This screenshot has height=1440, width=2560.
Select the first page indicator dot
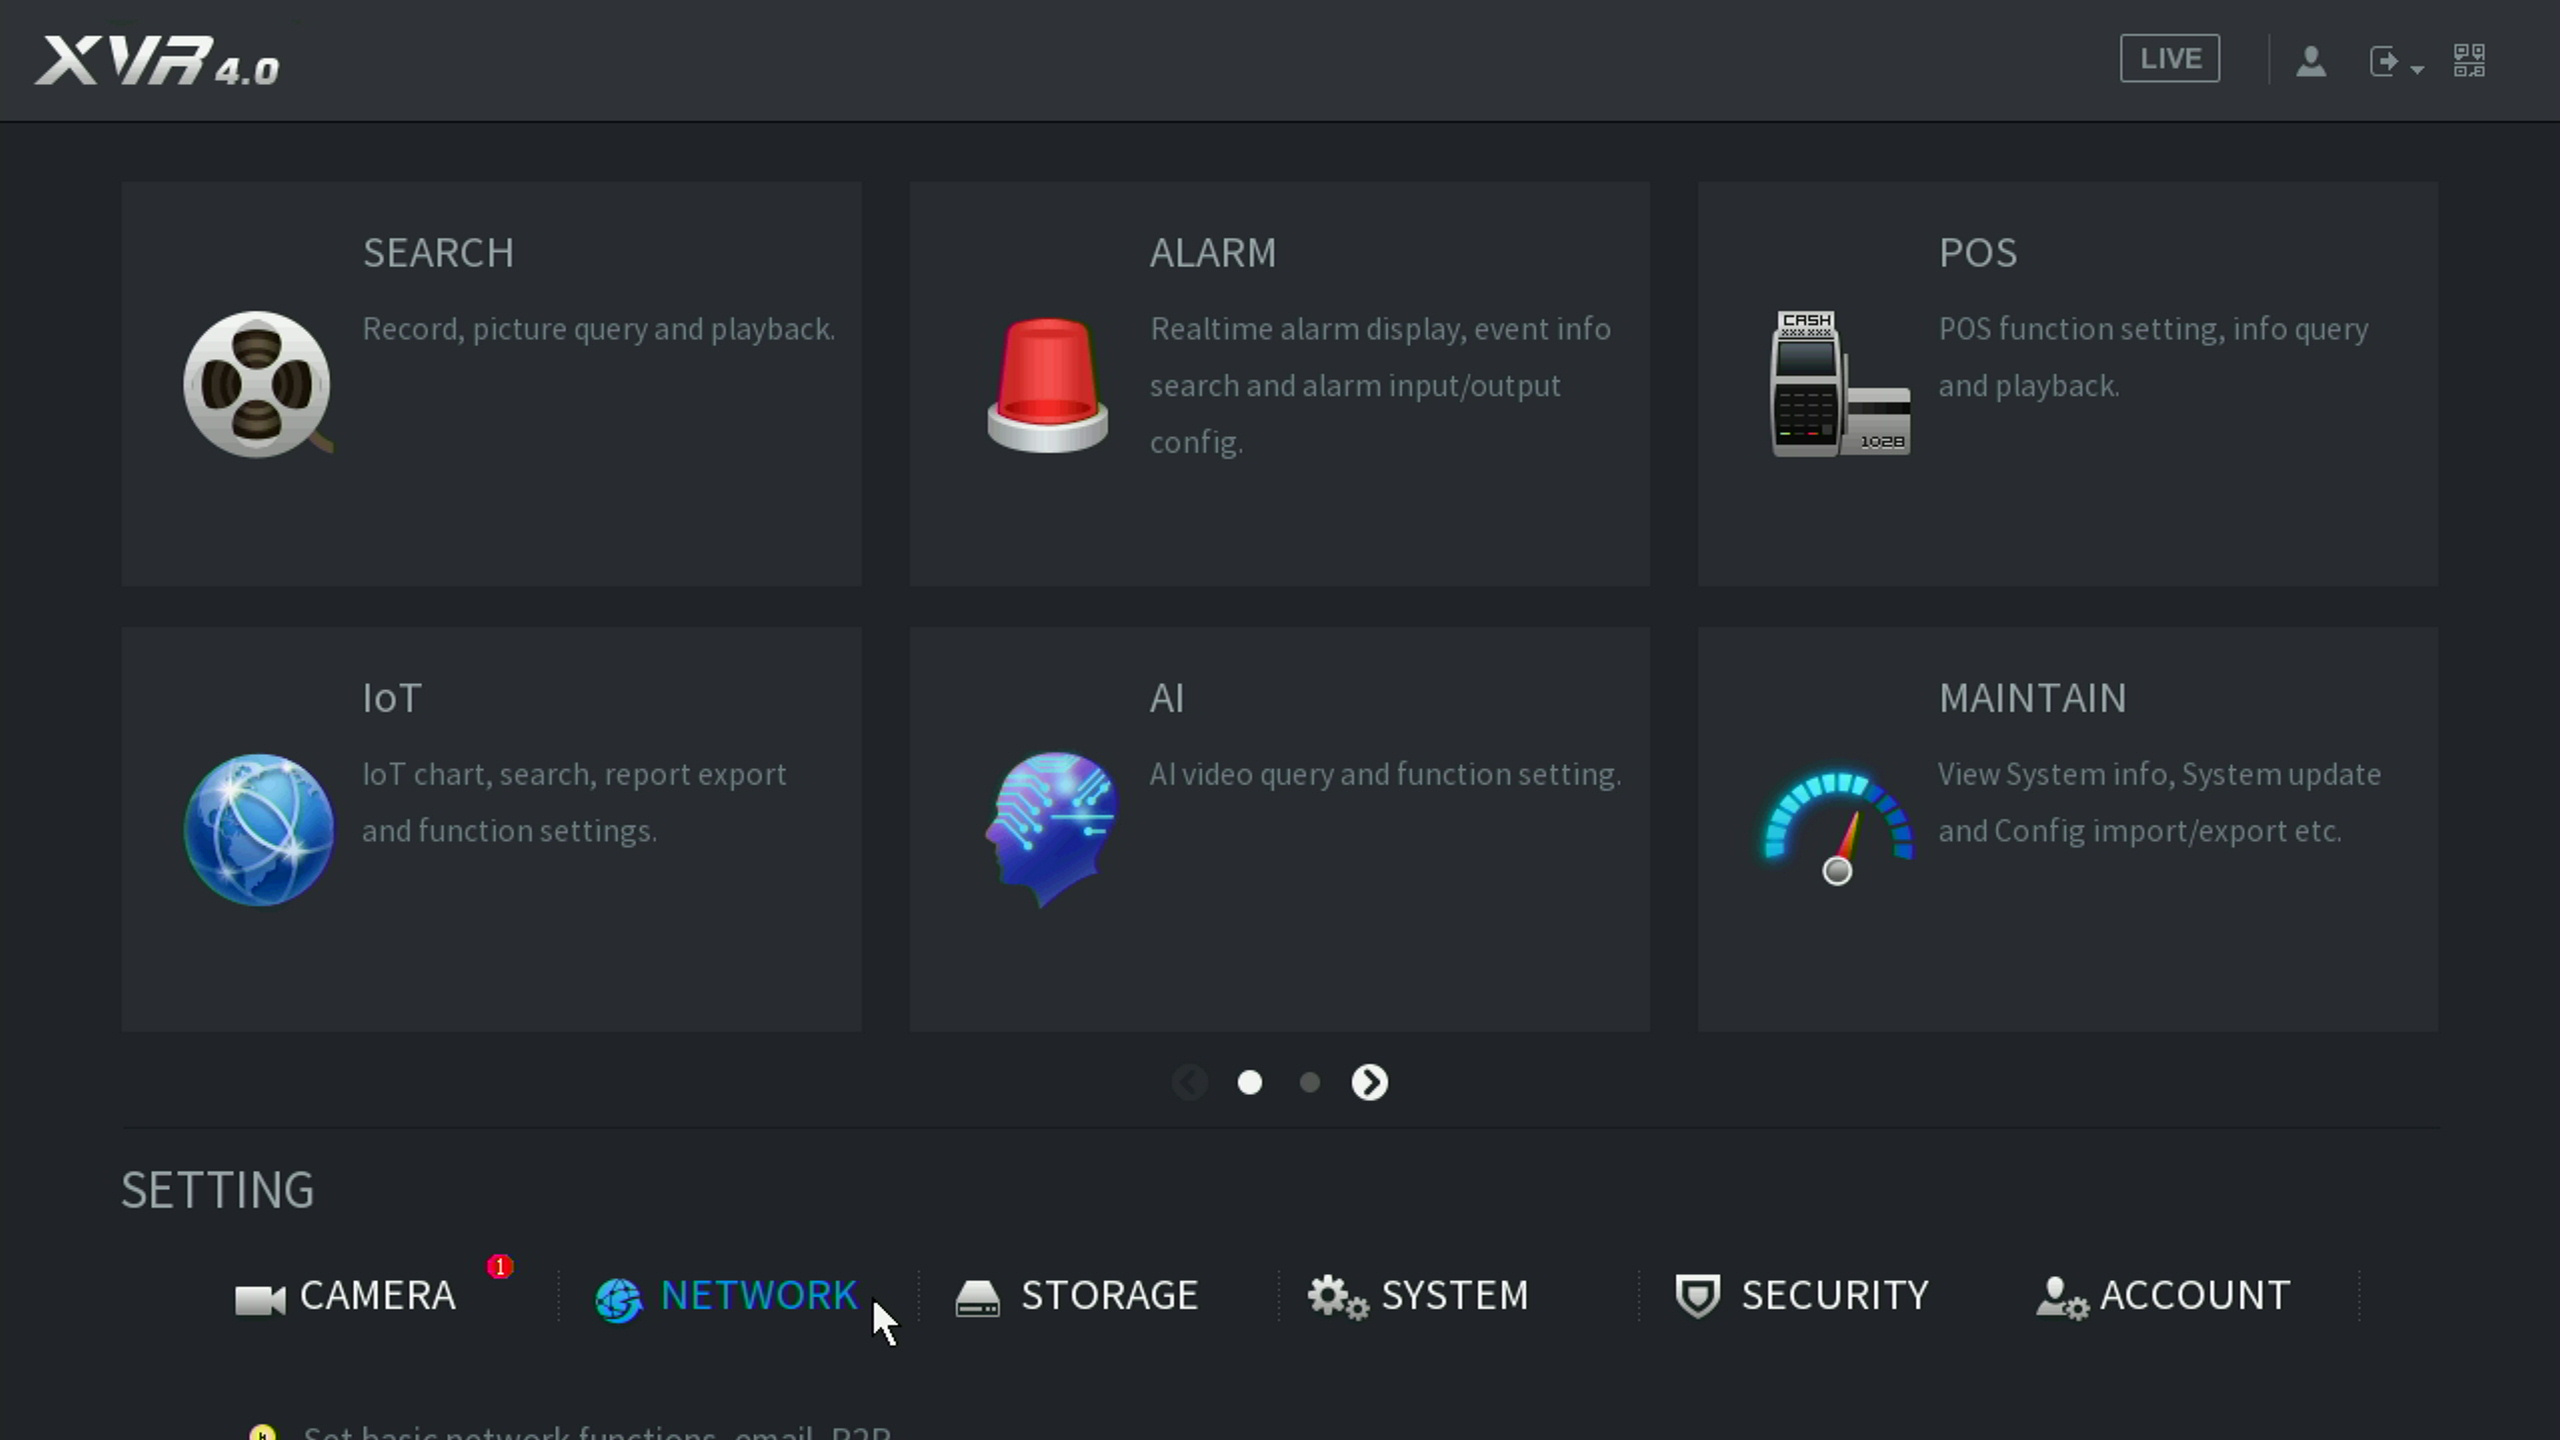pyautogui.click(x=1249, y=1082)
